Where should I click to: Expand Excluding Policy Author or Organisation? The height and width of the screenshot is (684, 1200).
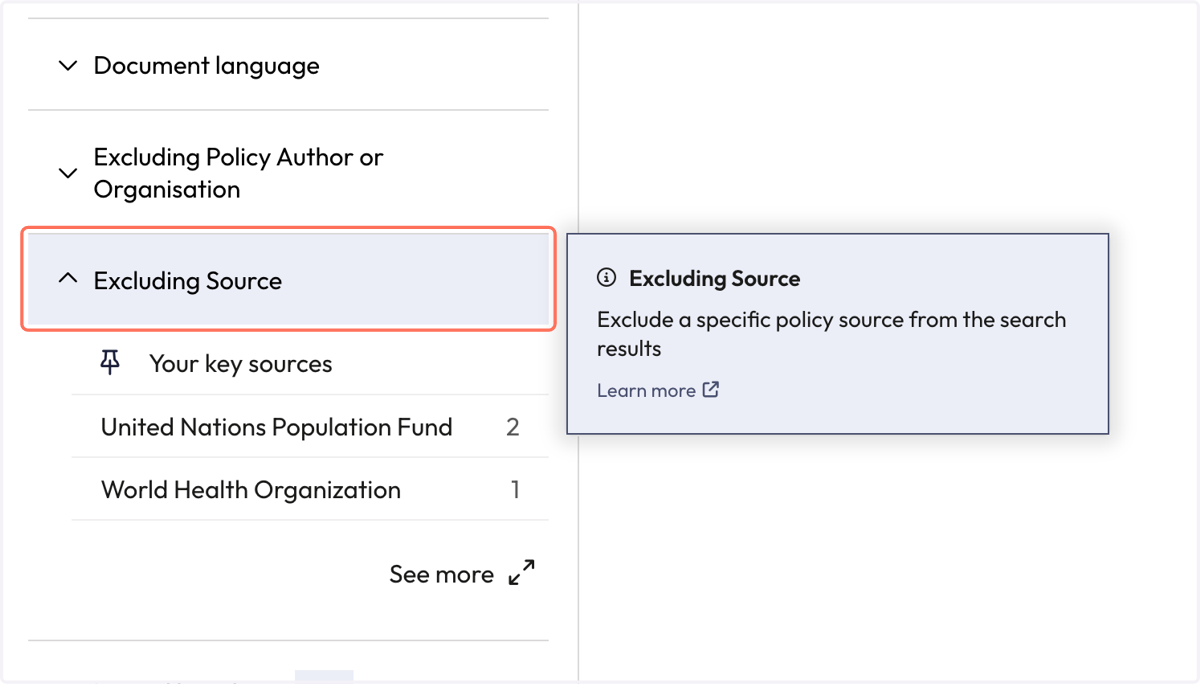click(x=288, y=173)
